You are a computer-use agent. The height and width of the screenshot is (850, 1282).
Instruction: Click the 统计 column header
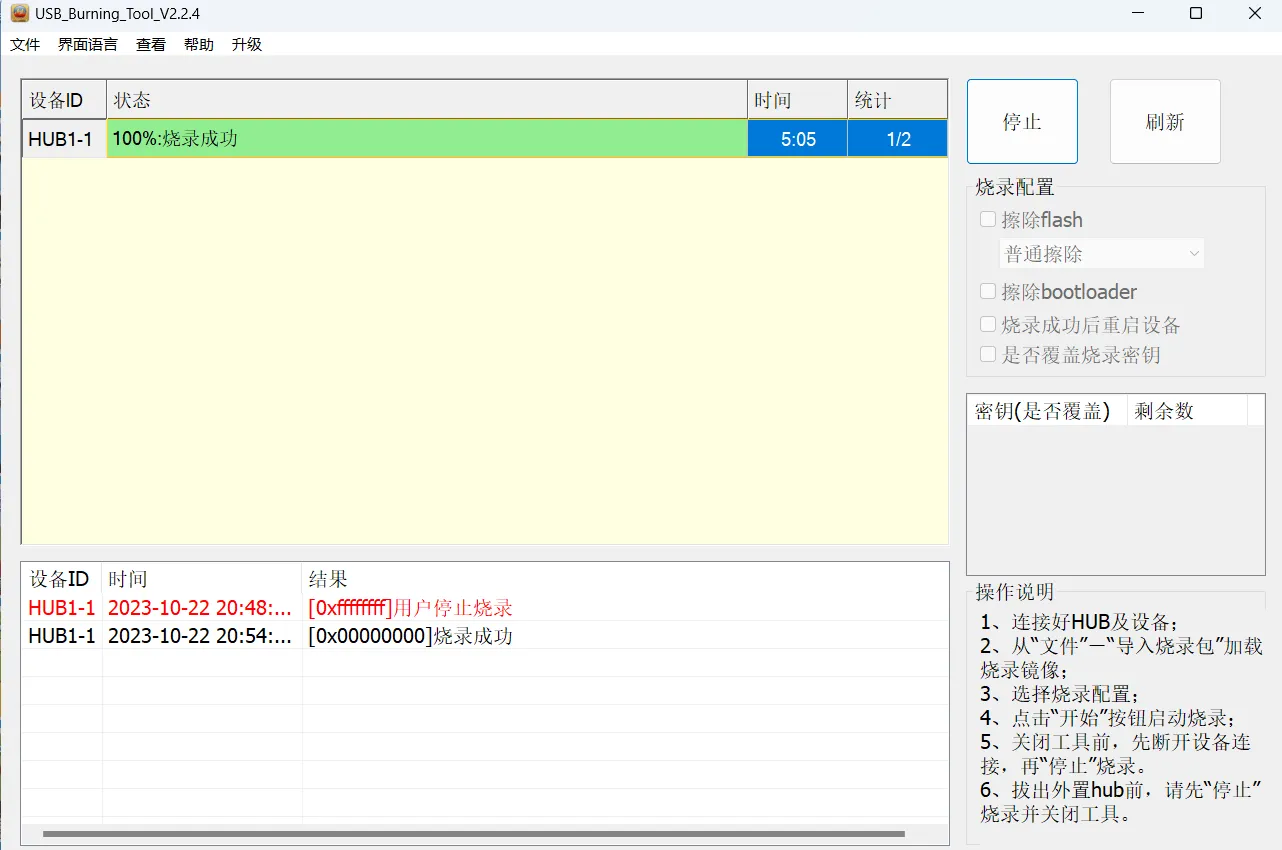(x=897, y=100)
